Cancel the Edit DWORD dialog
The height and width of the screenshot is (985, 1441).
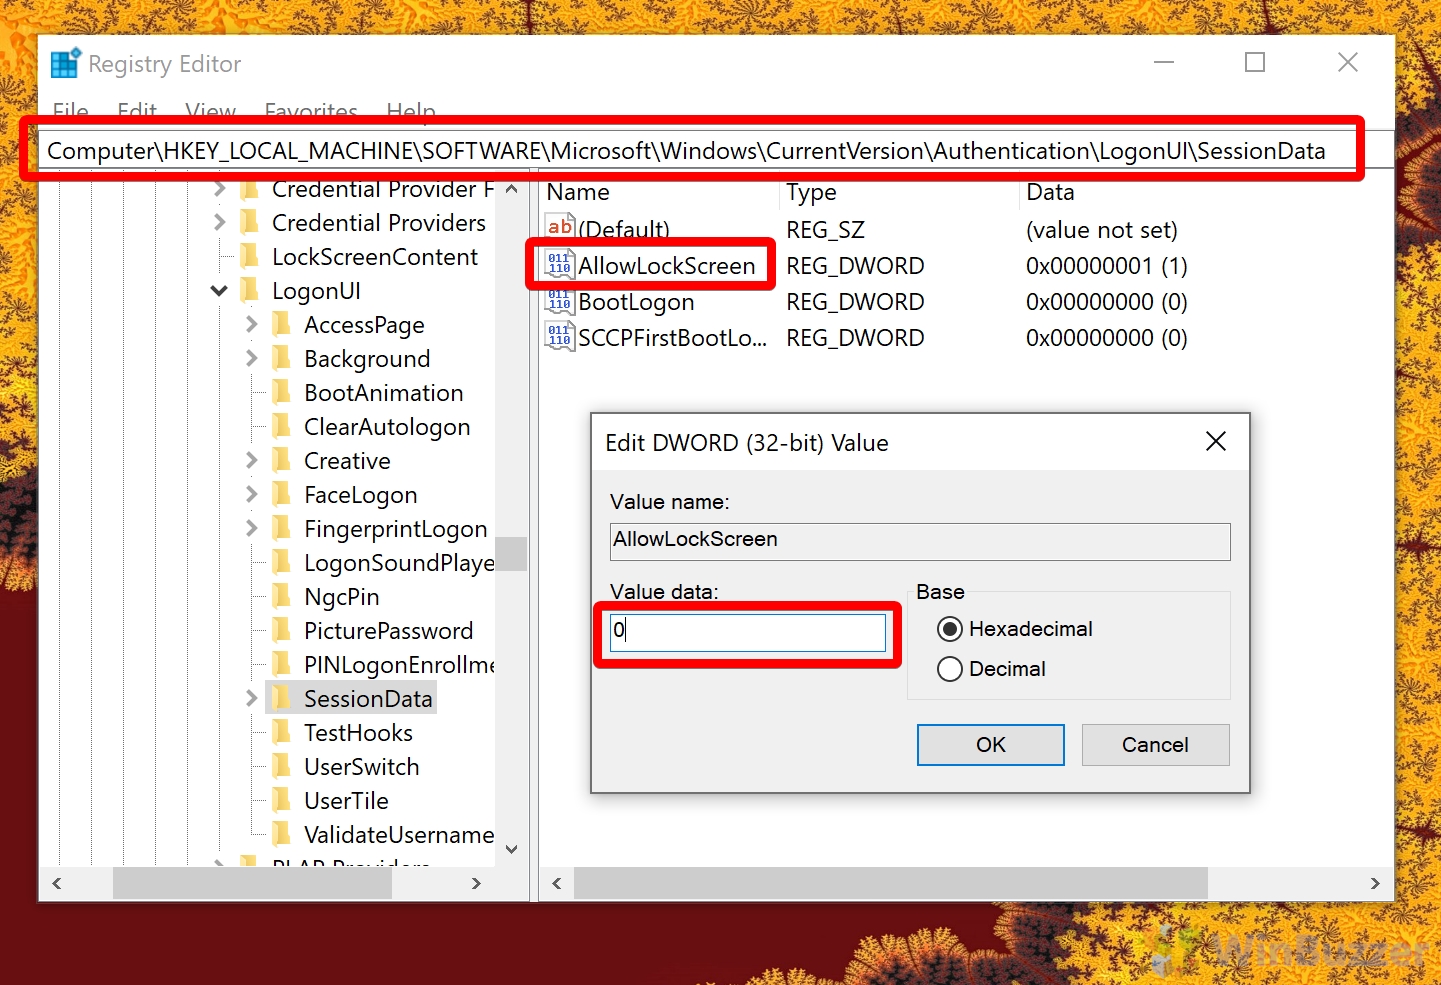1155,745
